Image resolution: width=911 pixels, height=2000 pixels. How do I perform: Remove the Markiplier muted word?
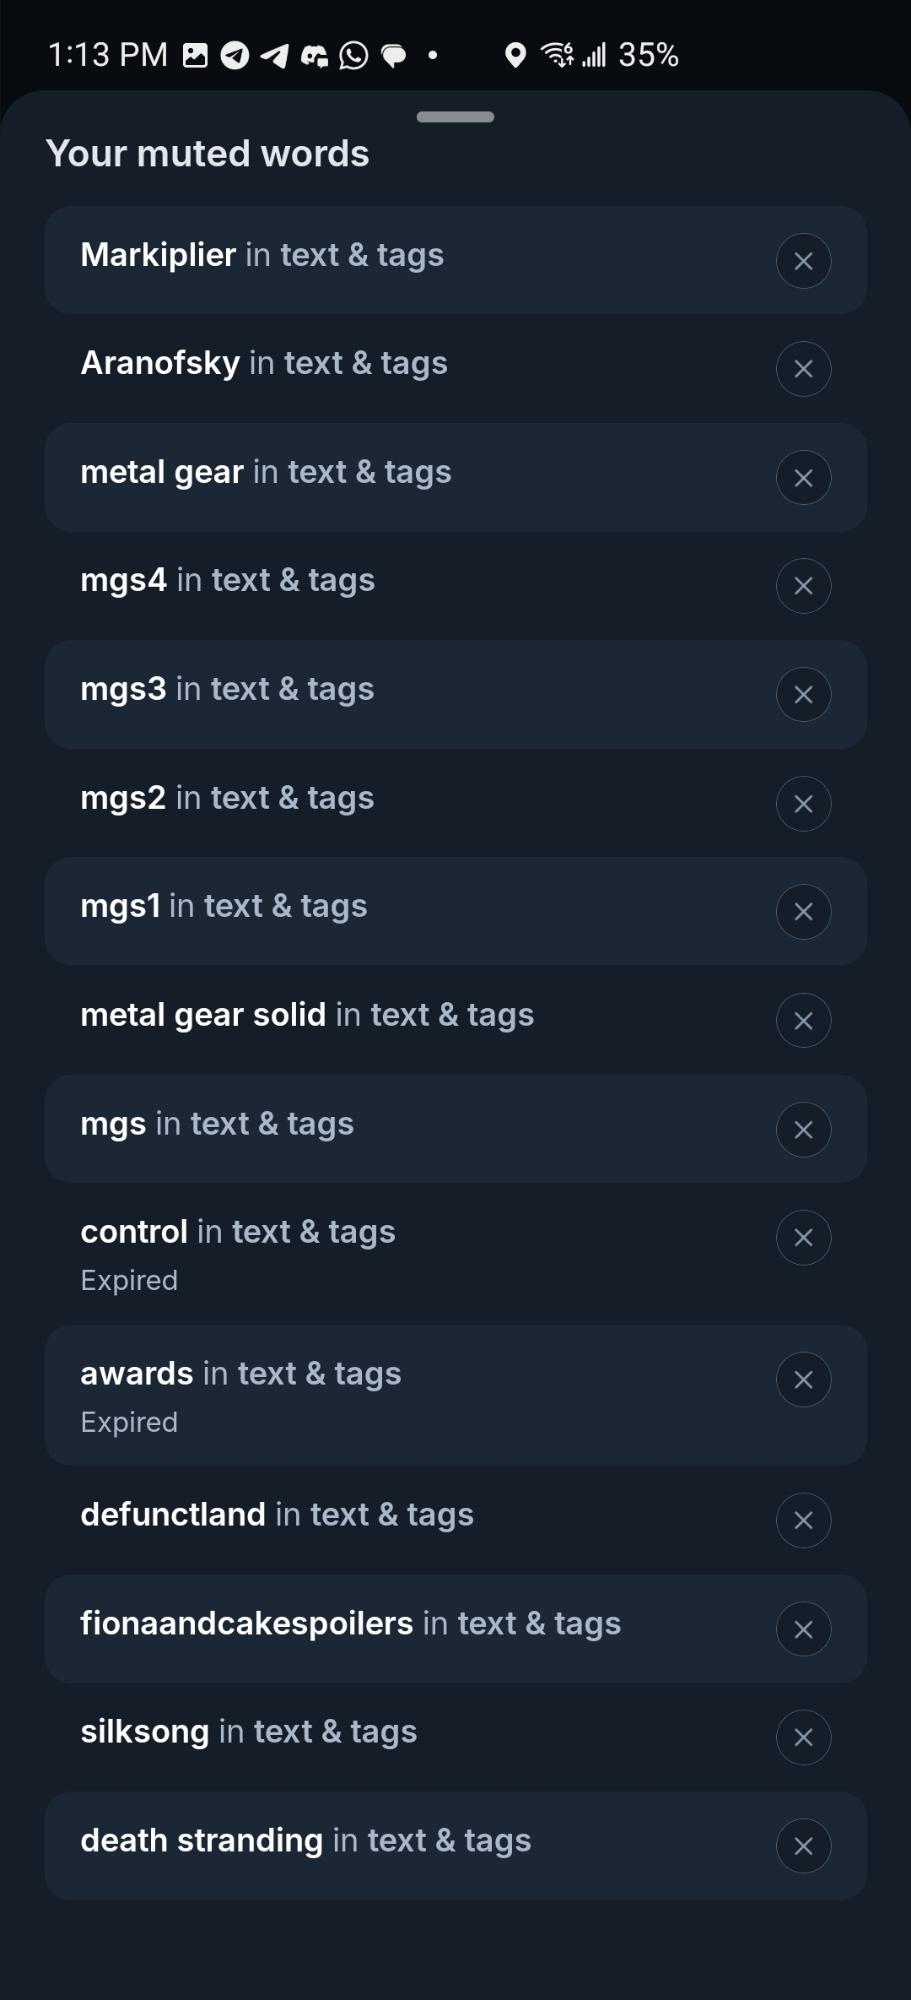[803, 261]
